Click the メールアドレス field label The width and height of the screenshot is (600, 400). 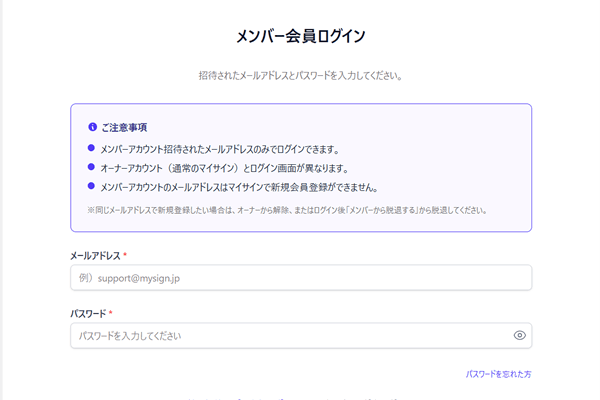point(95,256)
